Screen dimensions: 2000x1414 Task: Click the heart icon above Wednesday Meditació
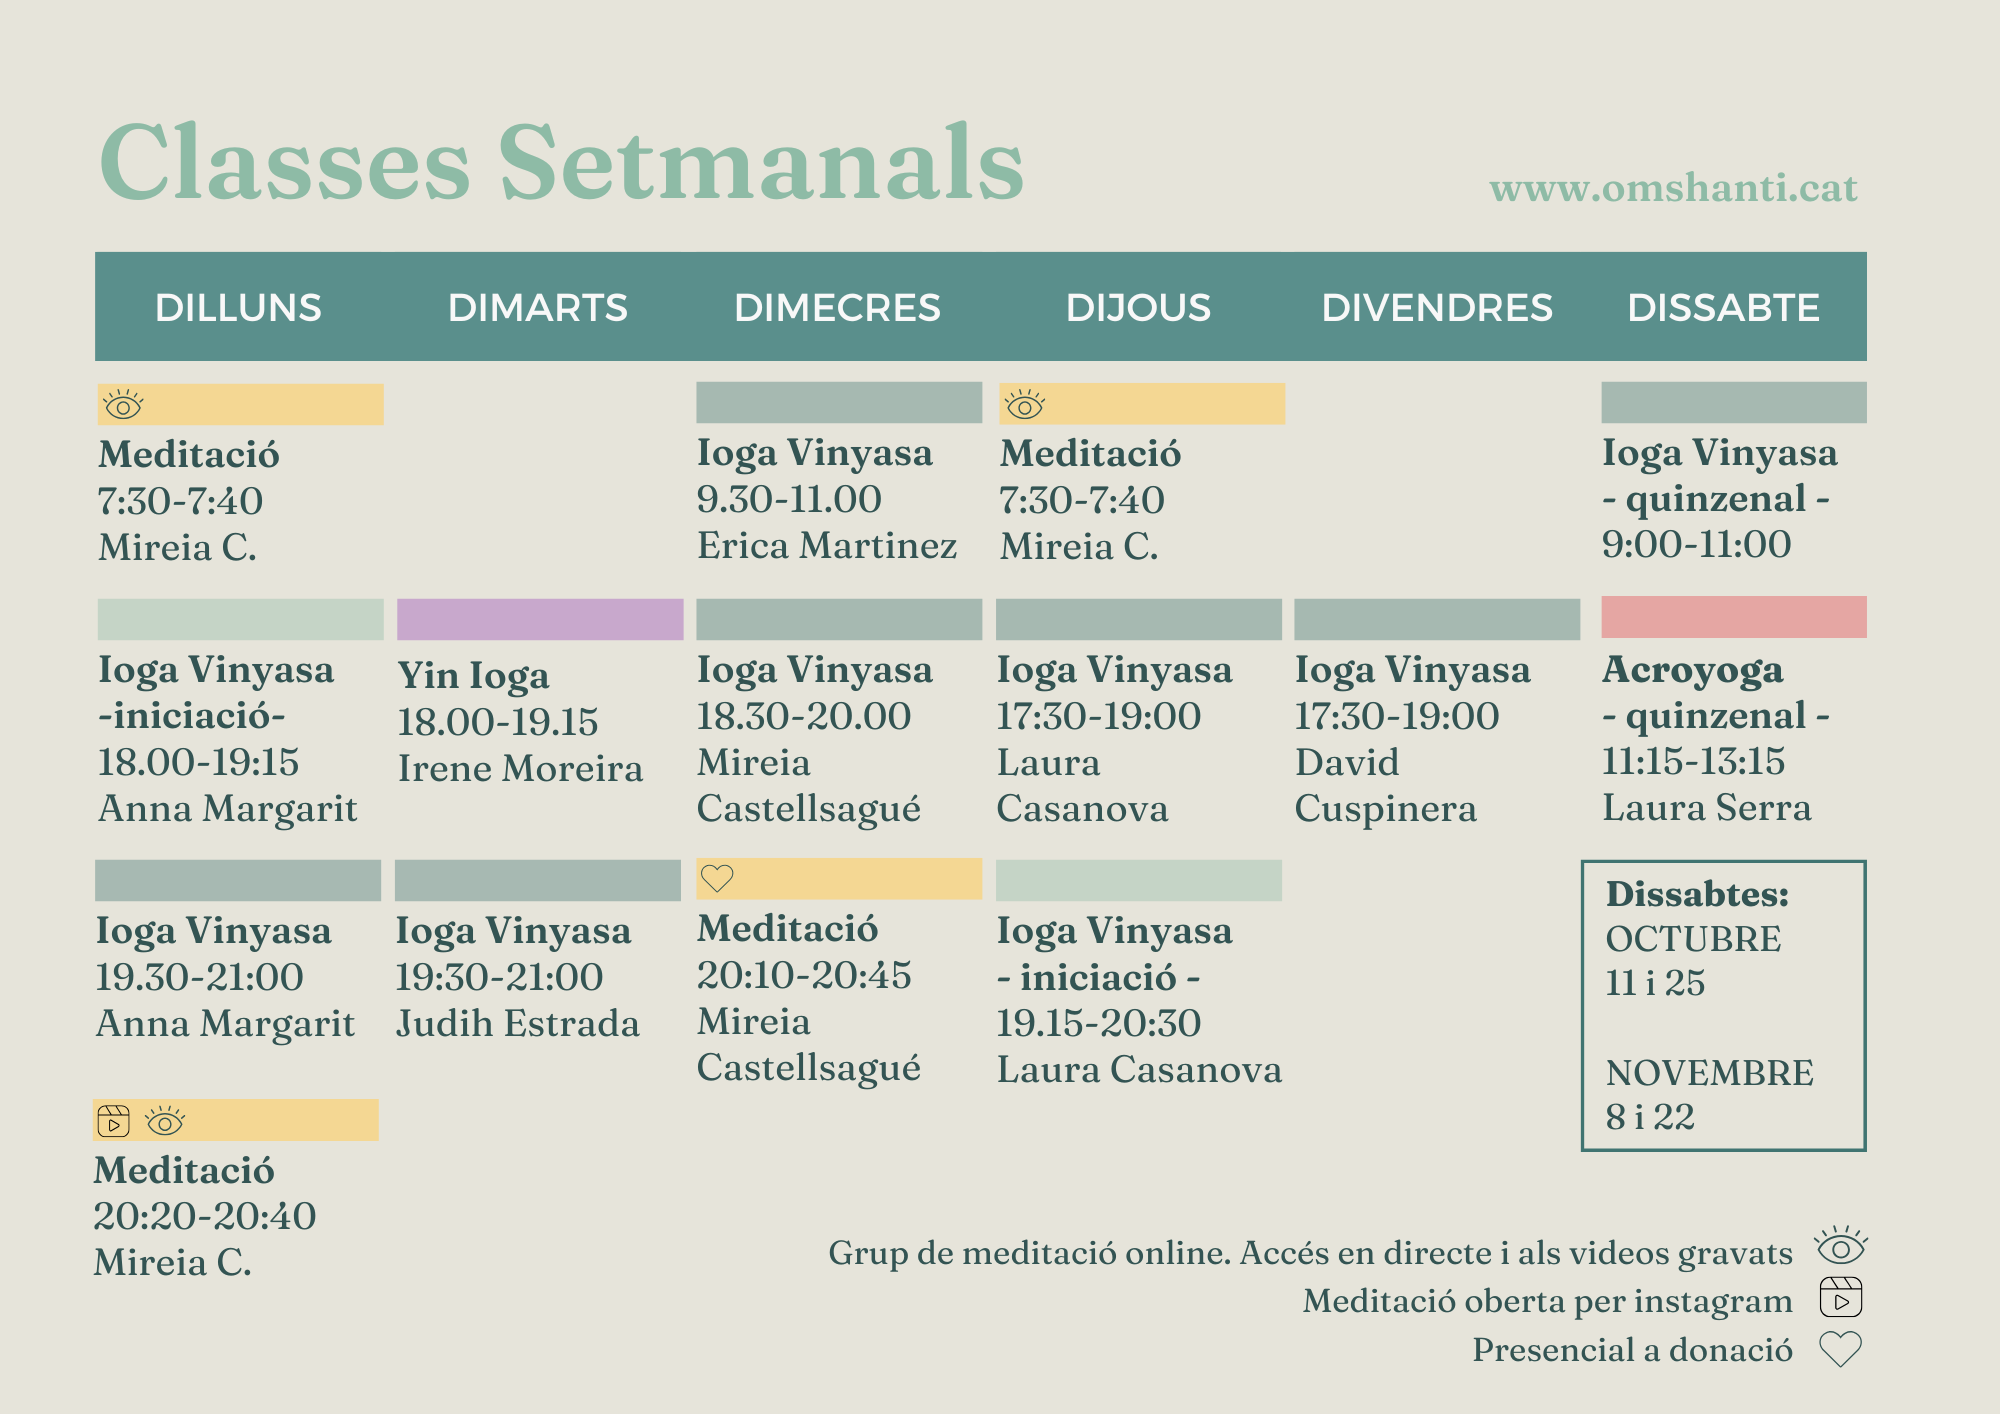[x=717, y=879]
